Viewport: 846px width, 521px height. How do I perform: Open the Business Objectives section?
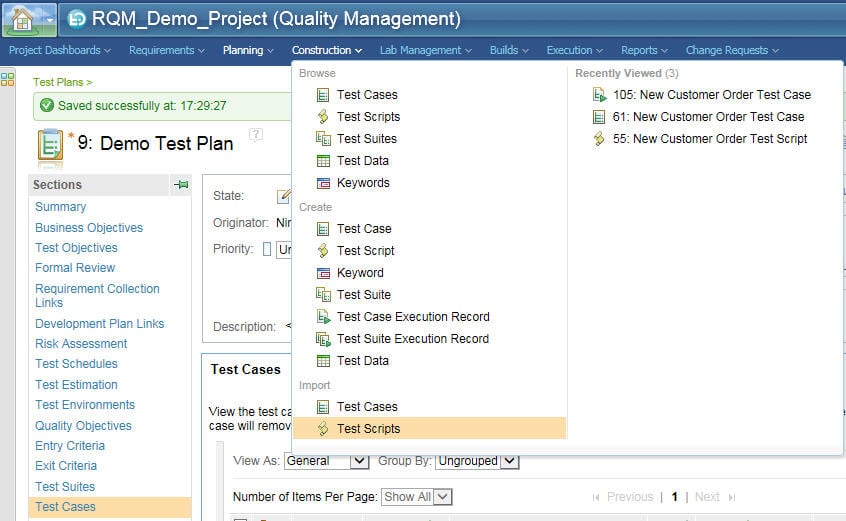[x=89, y=228]
